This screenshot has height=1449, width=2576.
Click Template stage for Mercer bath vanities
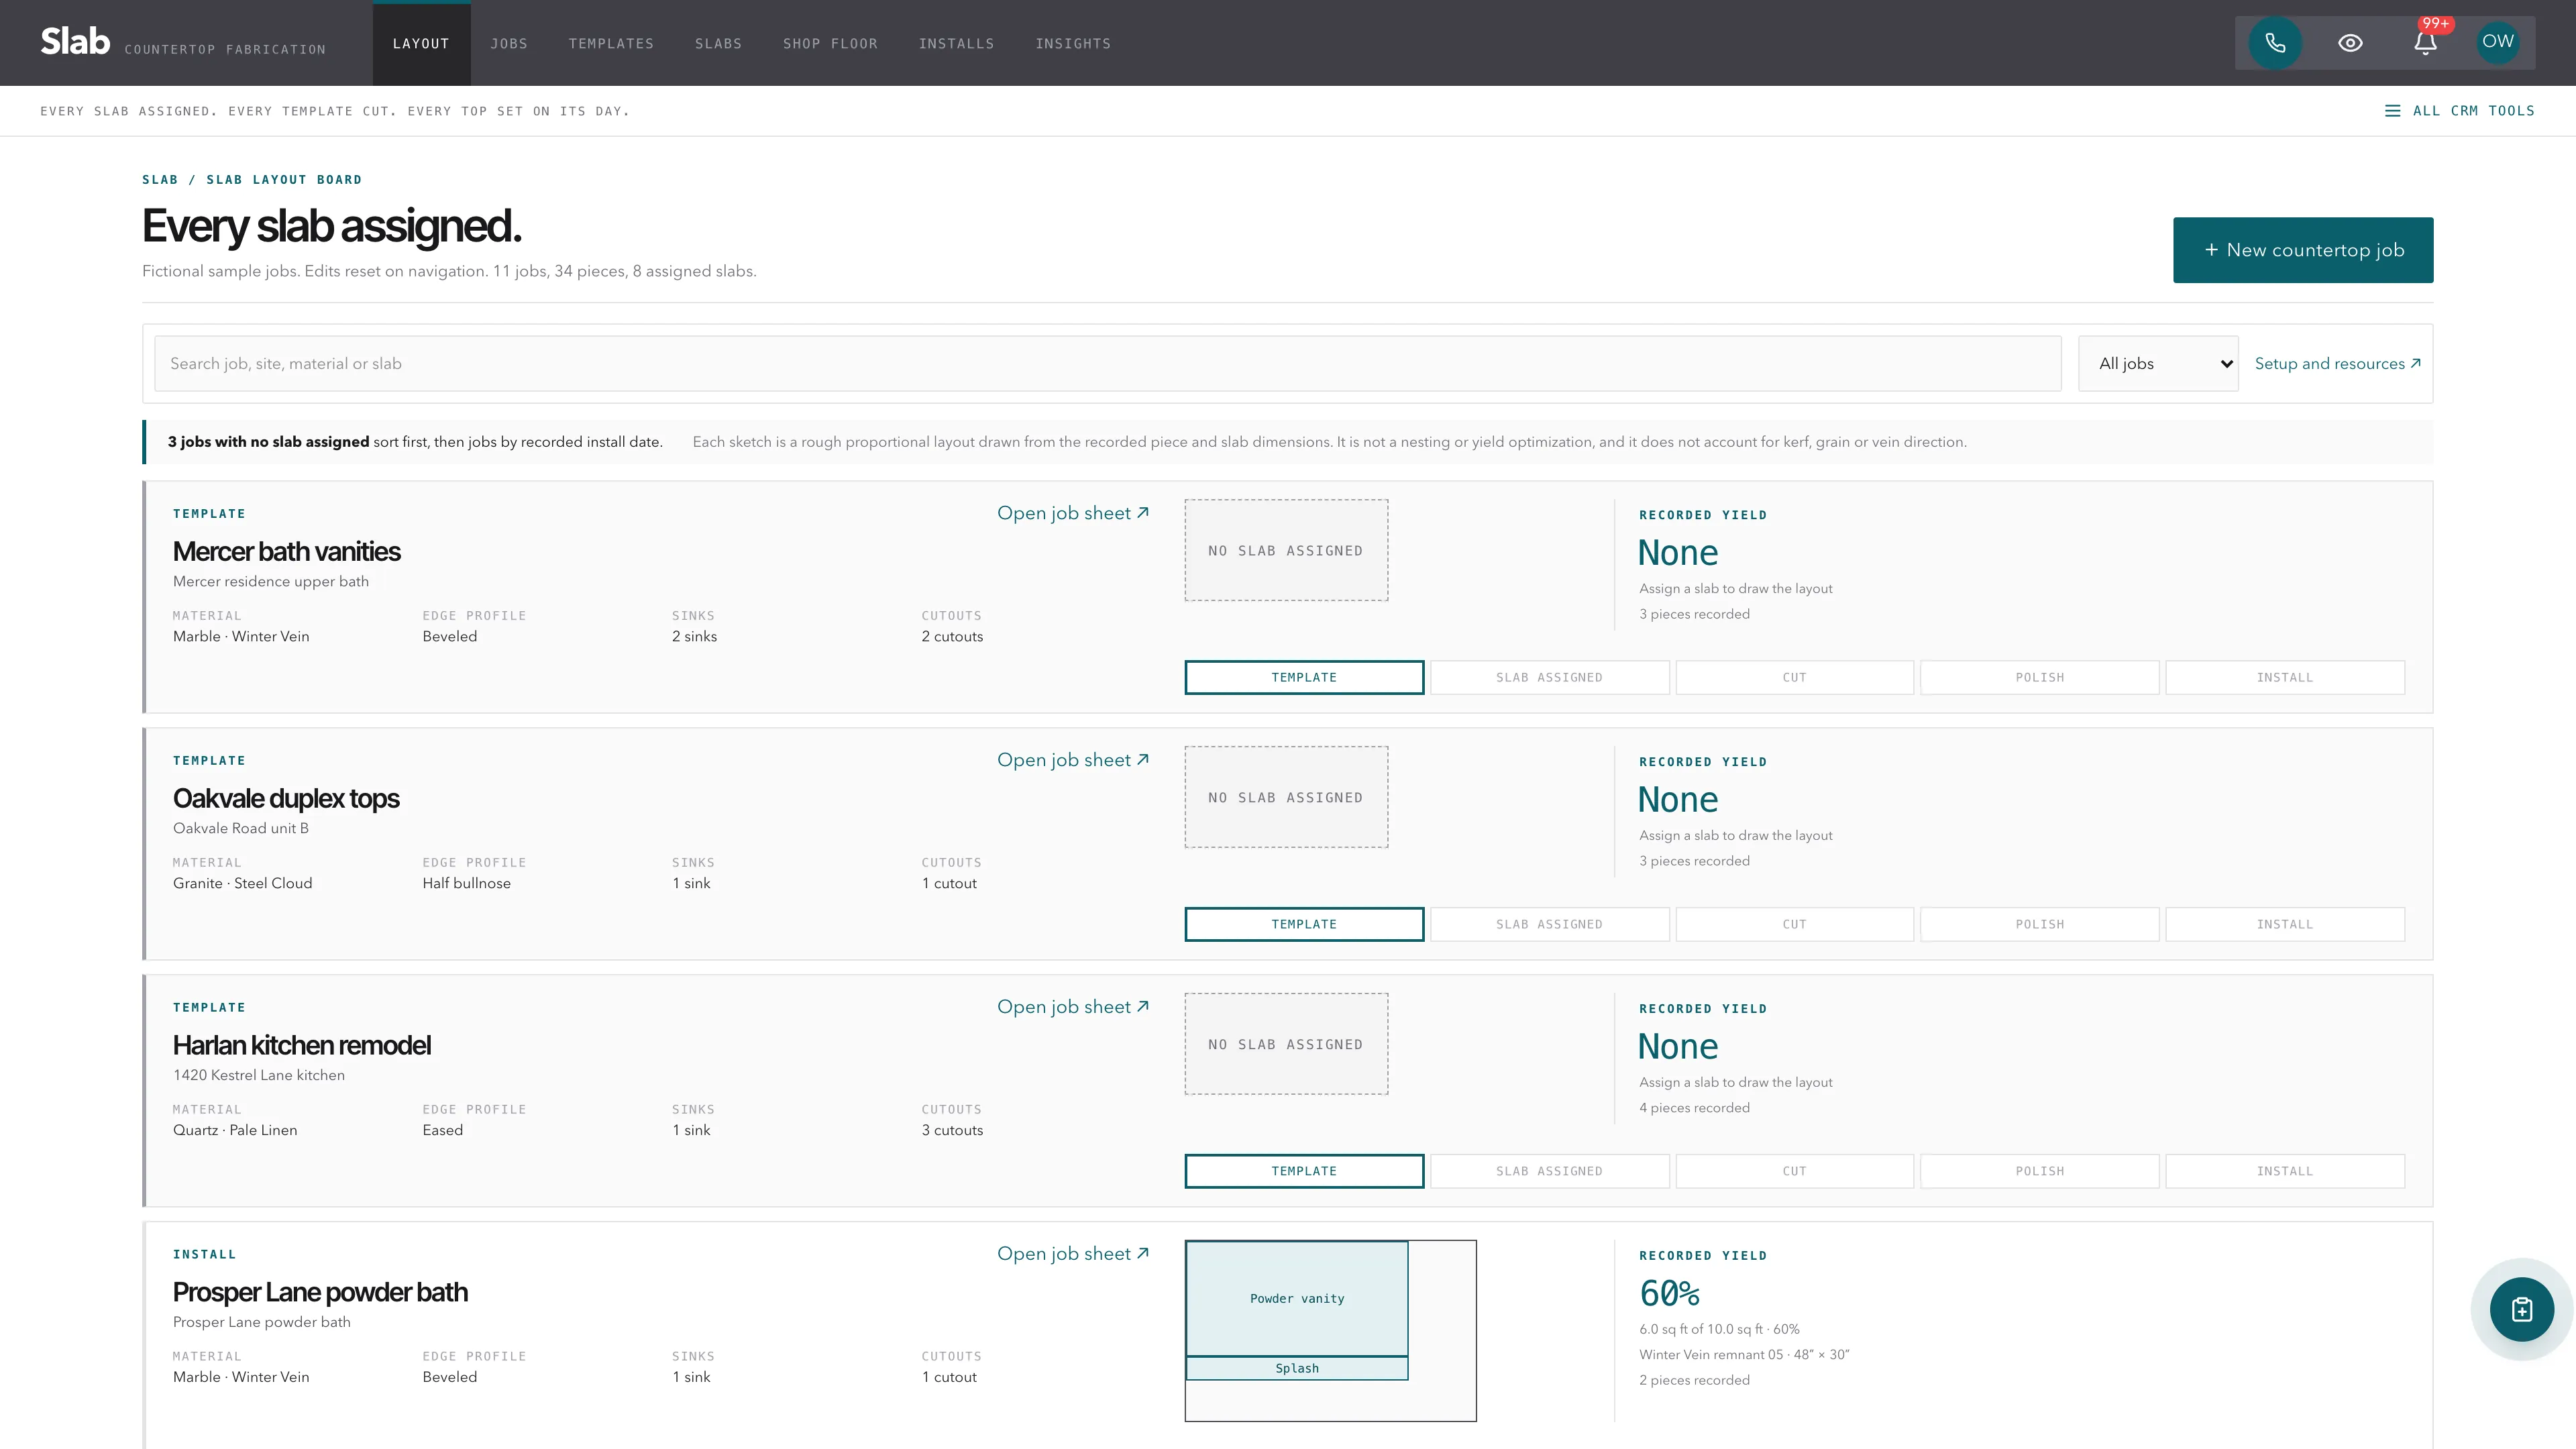[x=1304, y=677]
